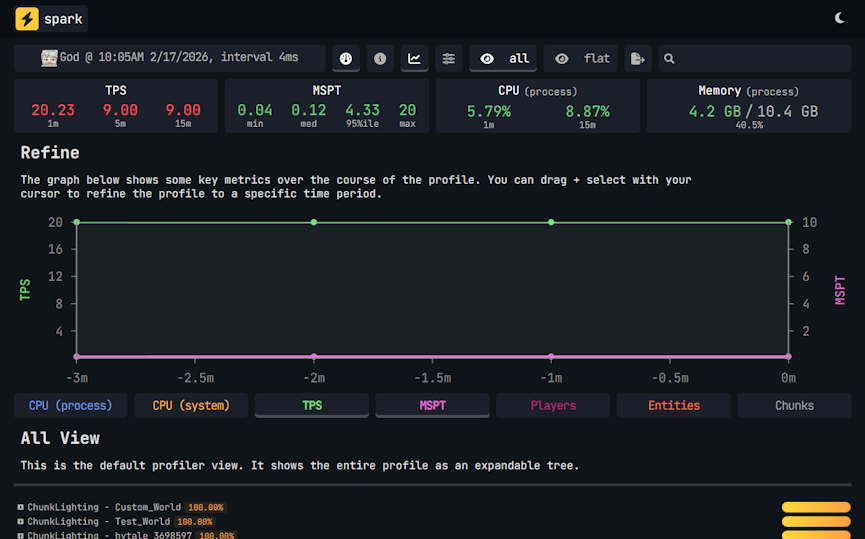865x539 pixels.
Task: Expand the ChunkLighting - Custom_World node
Action: (x=20, y=507)
